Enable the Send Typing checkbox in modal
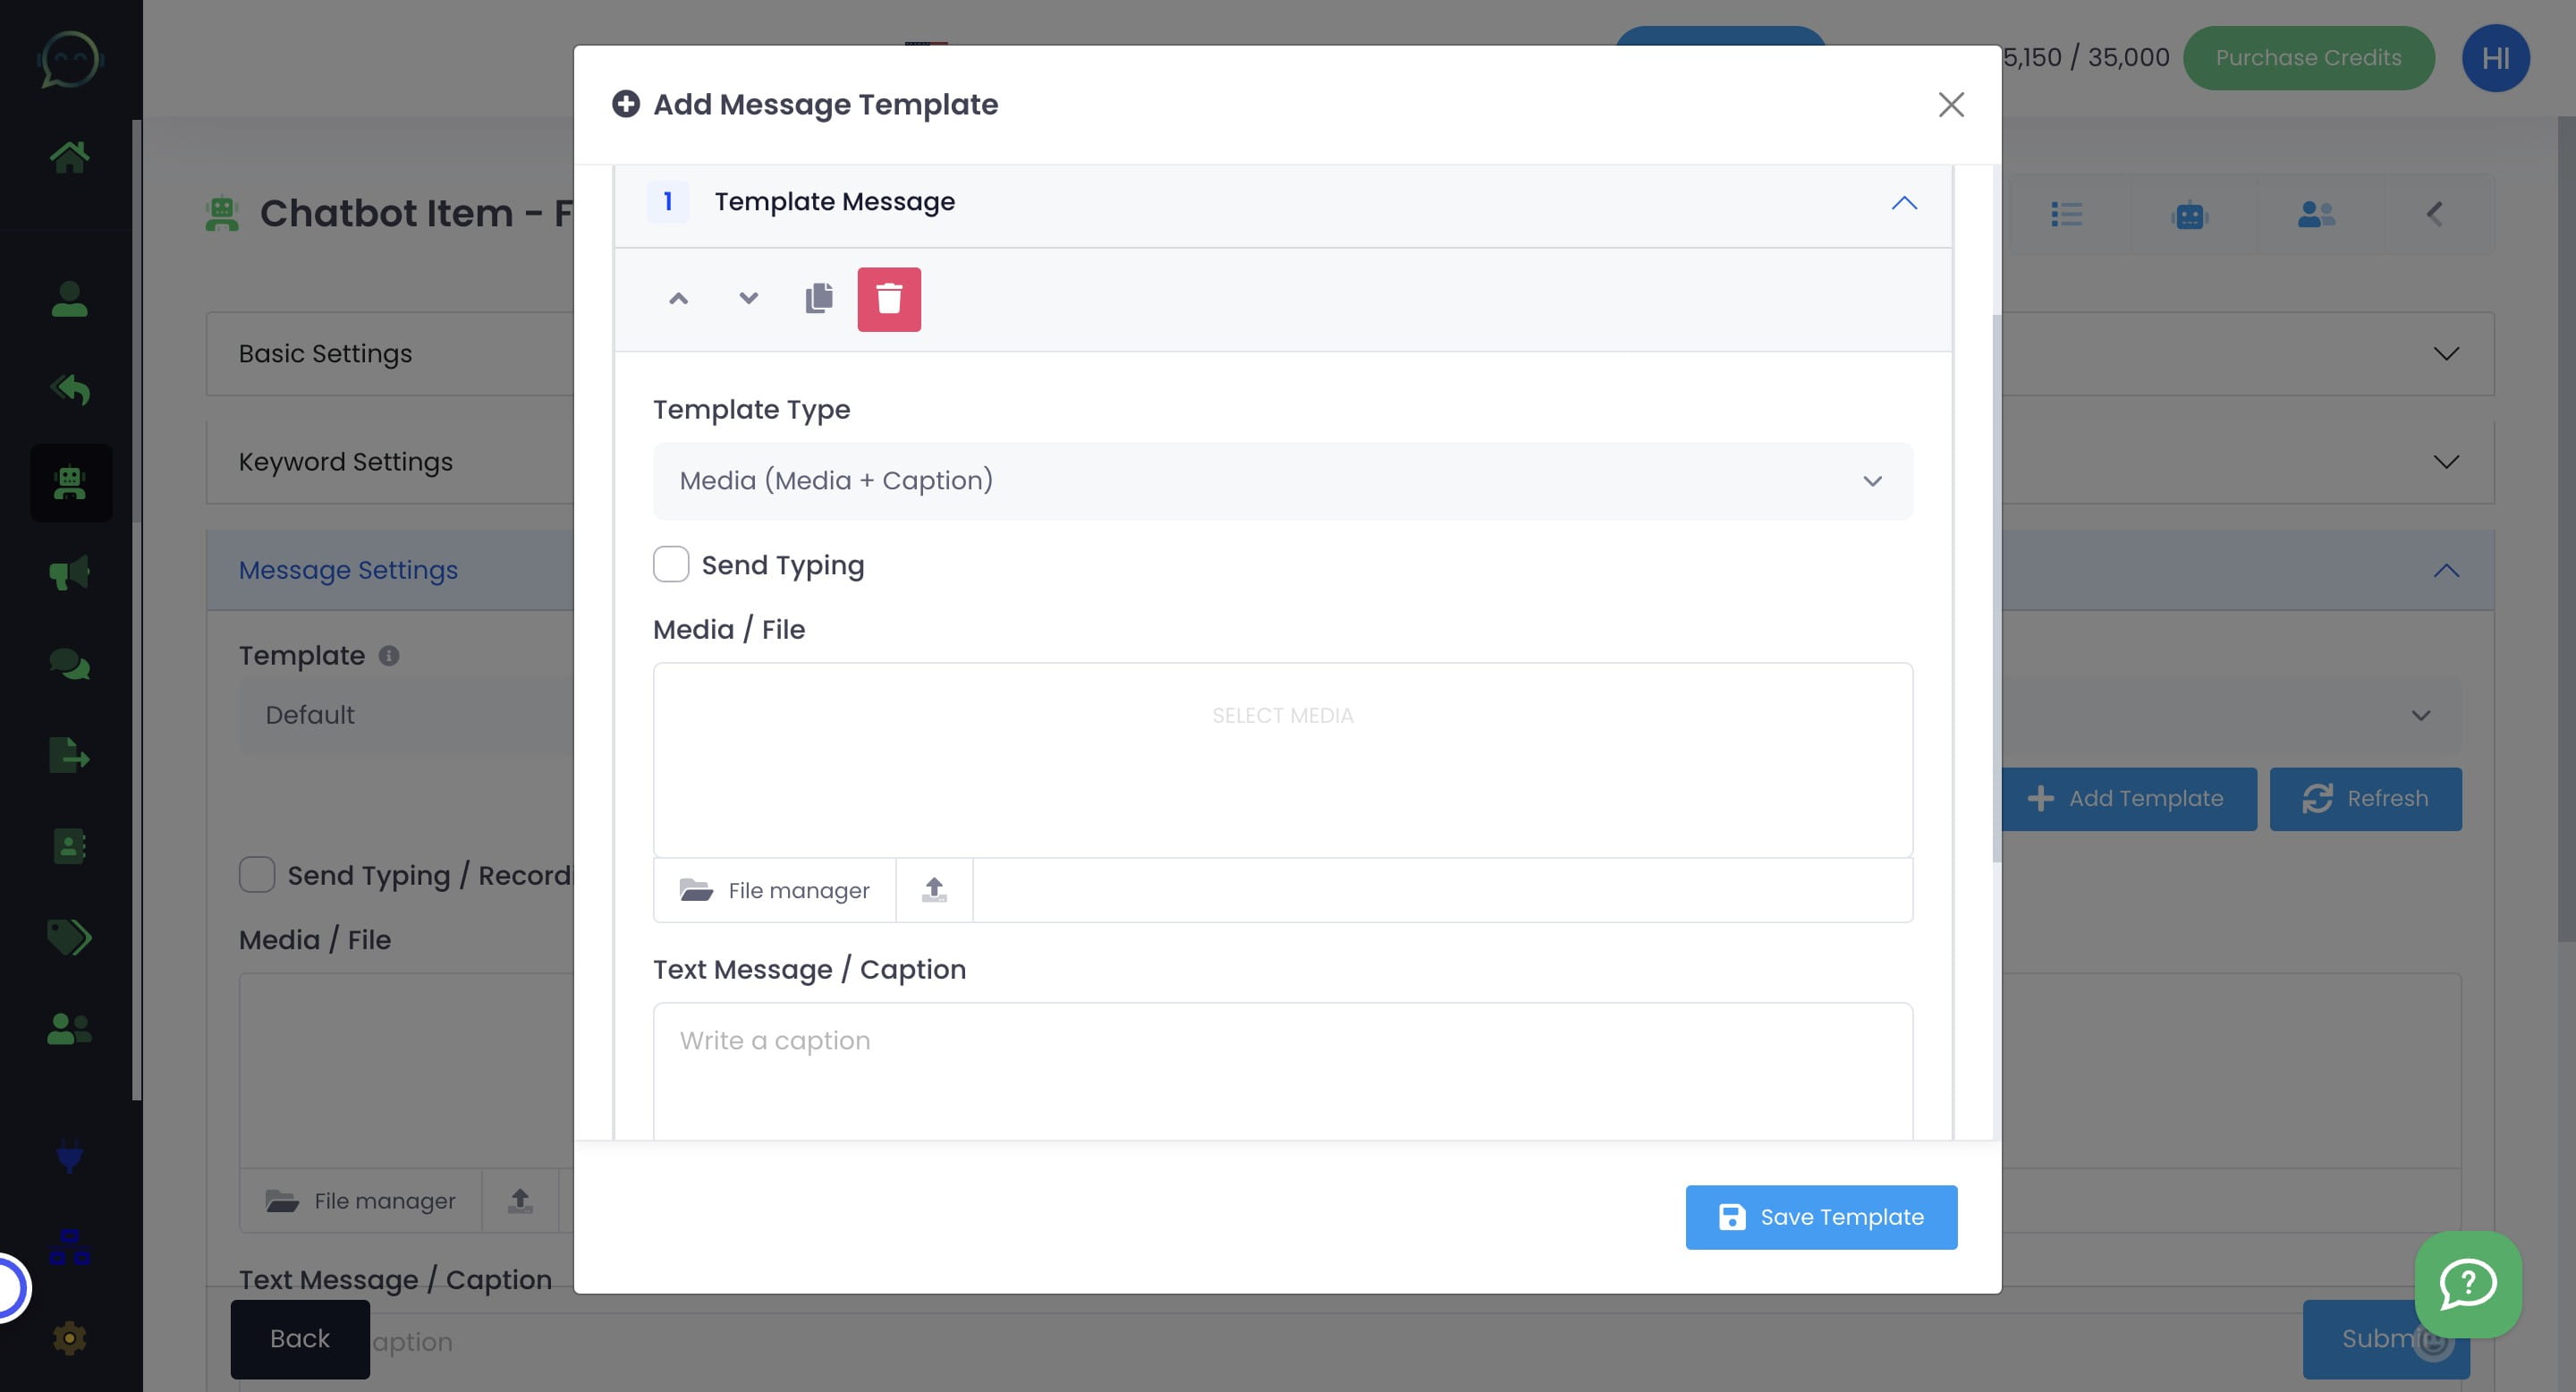 (671, 565)
